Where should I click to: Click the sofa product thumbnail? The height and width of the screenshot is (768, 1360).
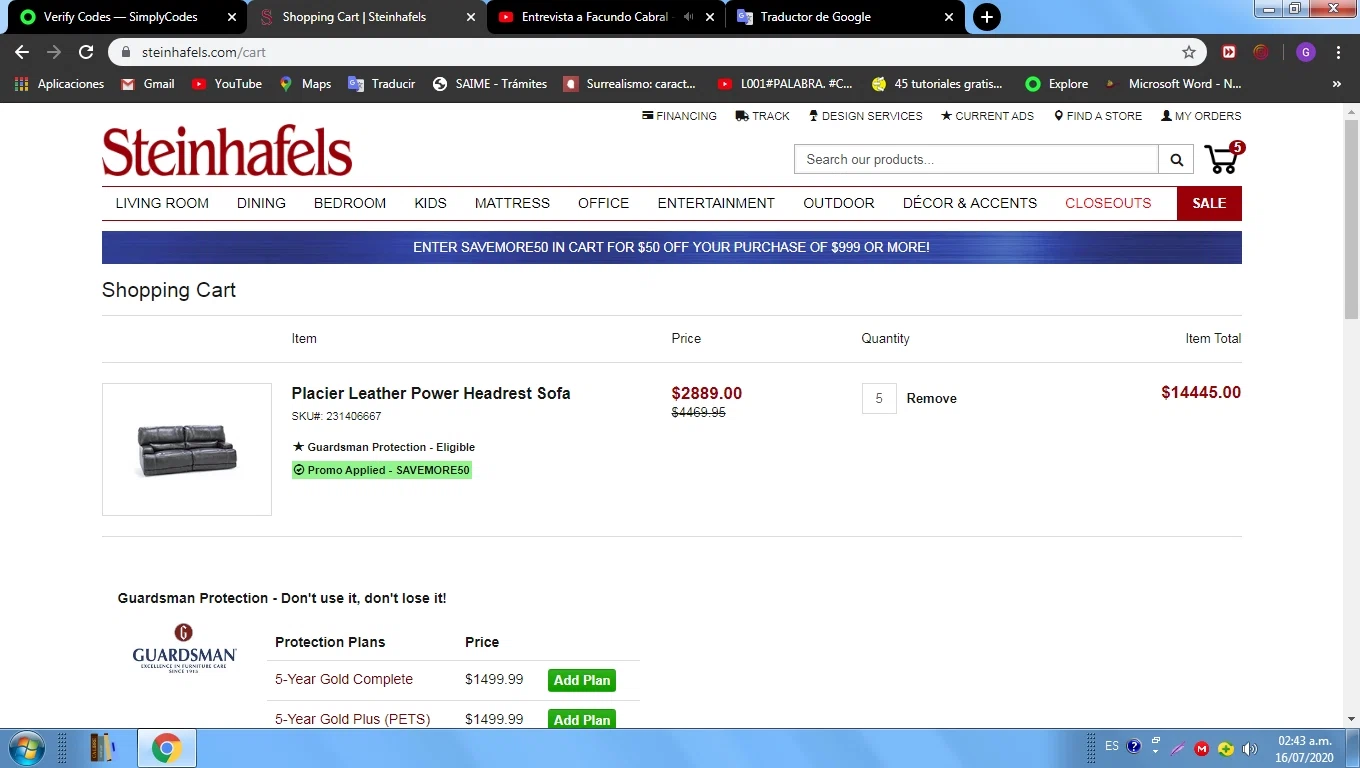(187, 449)
